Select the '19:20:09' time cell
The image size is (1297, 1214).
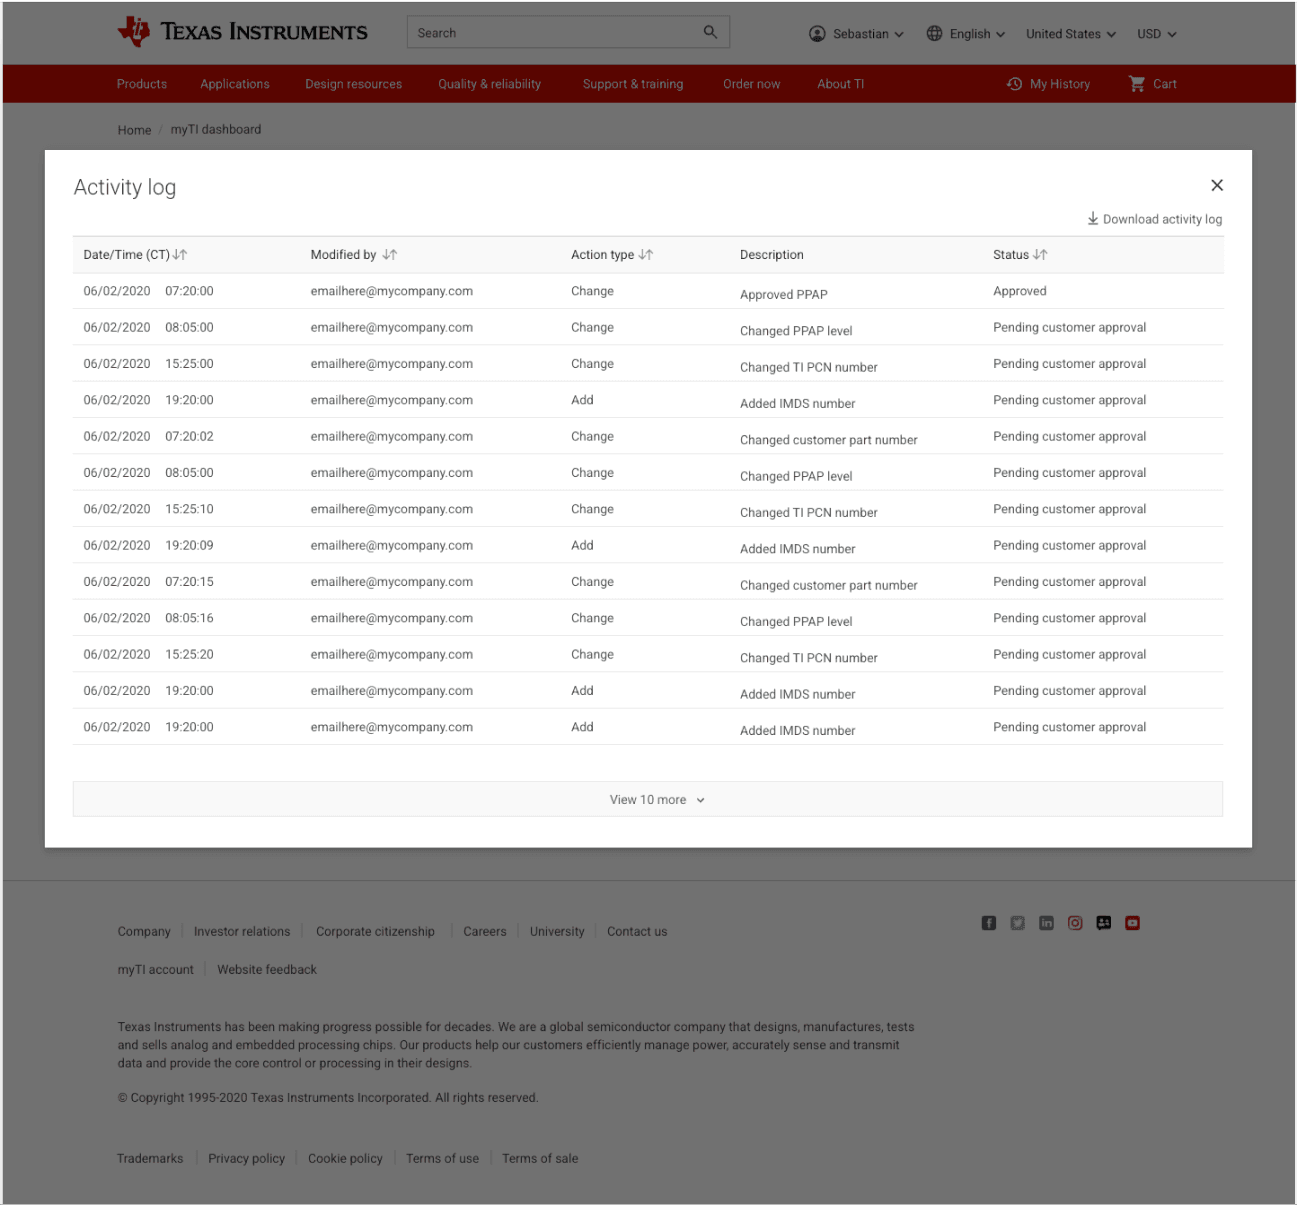(x=189, y=545)
